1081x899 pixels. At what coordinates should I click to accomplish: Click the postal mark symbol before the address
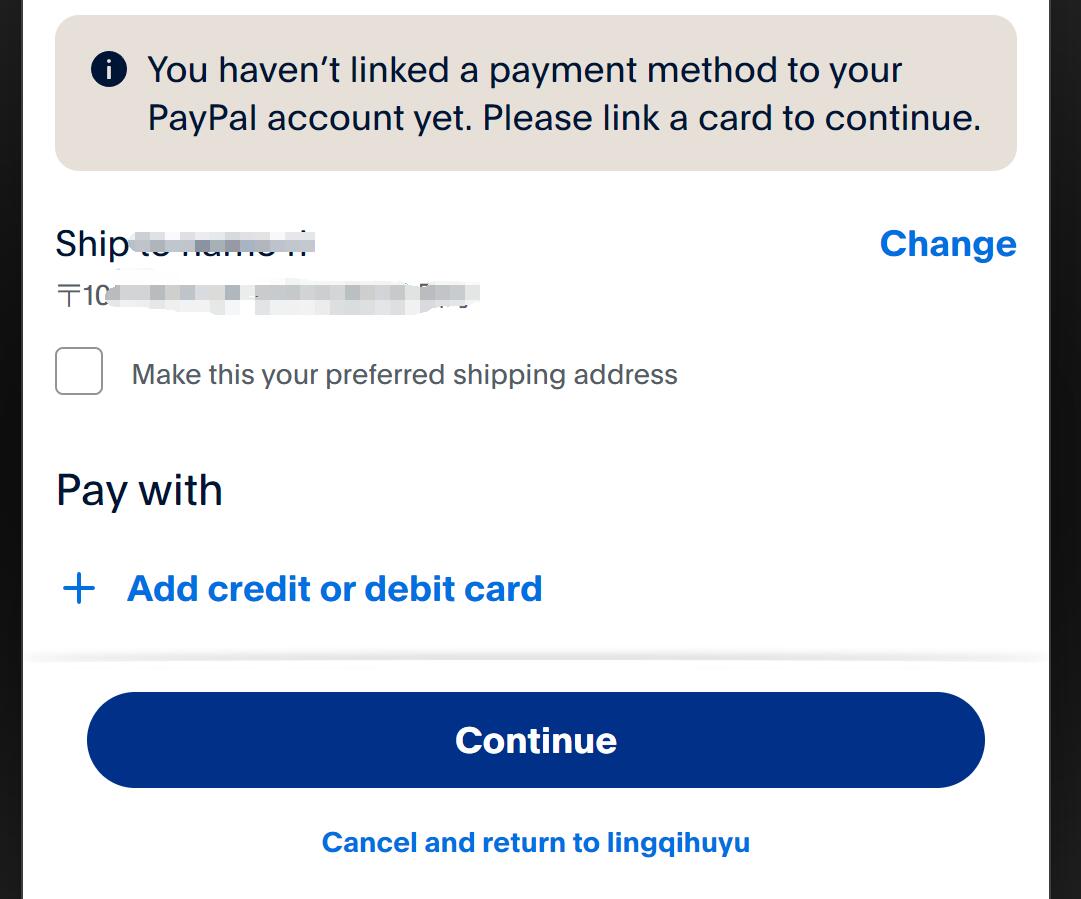[69, 295]
